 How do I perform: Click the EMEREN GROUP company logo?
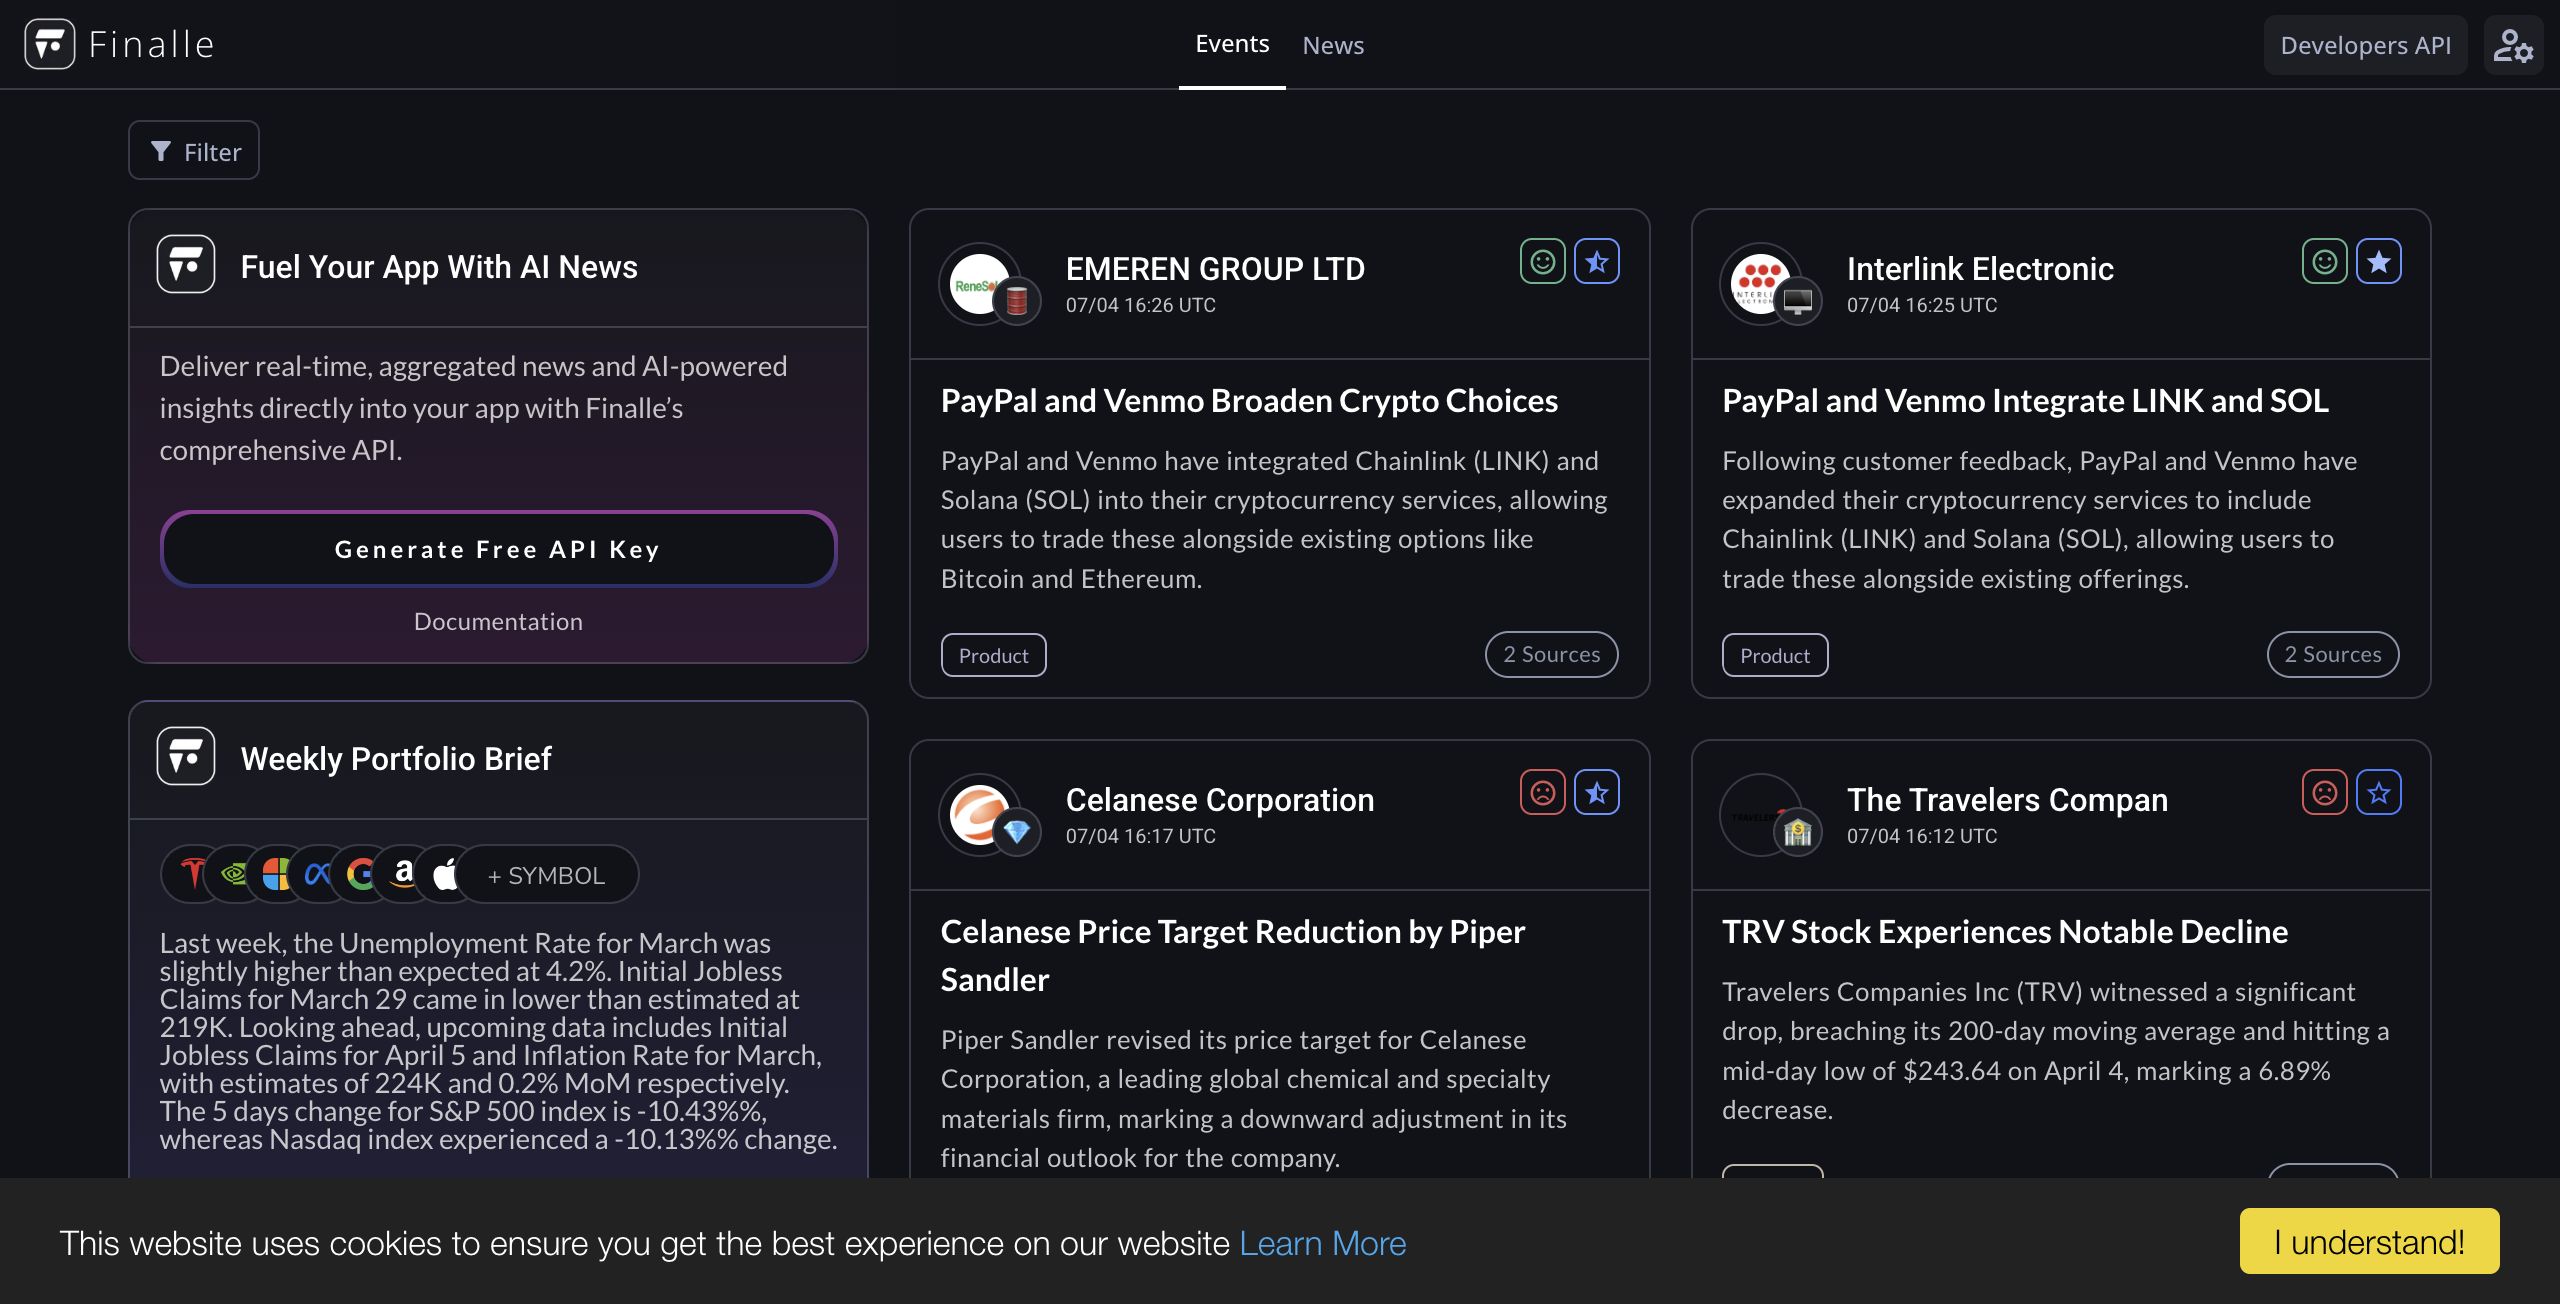point(980,284)
